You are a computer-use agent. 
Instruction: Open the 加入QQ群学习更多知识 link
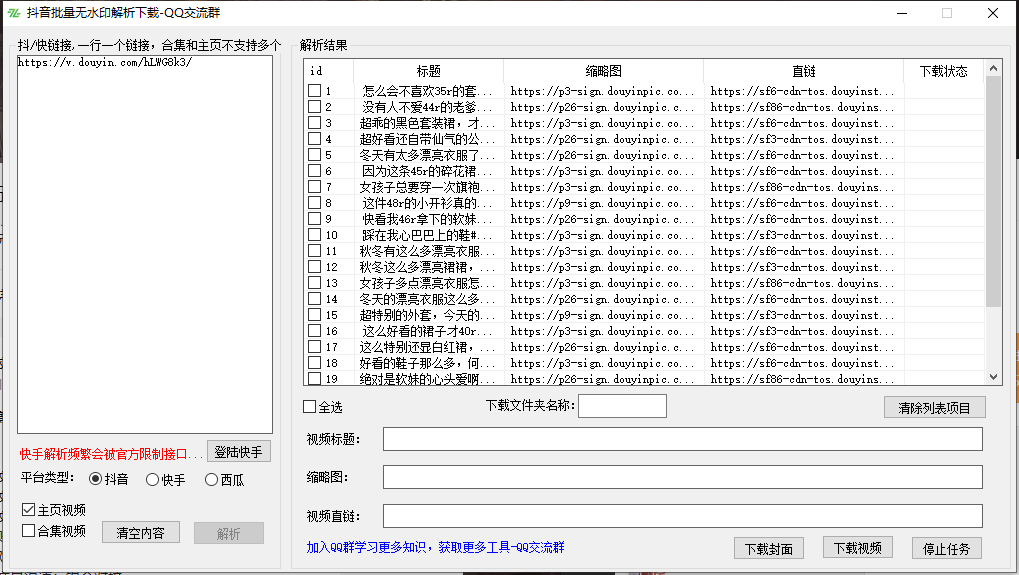click(x=435, y=547)
